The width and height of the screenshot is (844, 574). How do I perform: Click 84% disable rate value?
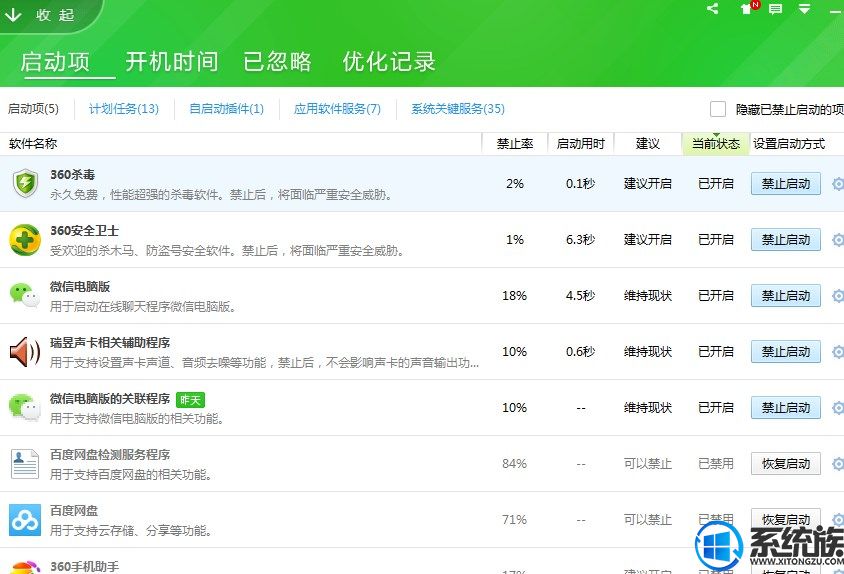[515, 464]
